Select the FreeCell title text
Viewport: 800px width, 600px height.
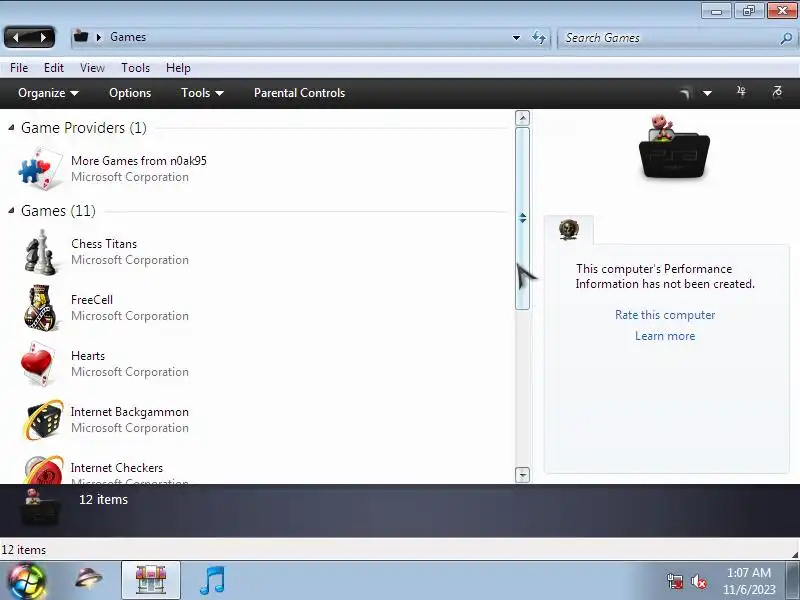92,299
